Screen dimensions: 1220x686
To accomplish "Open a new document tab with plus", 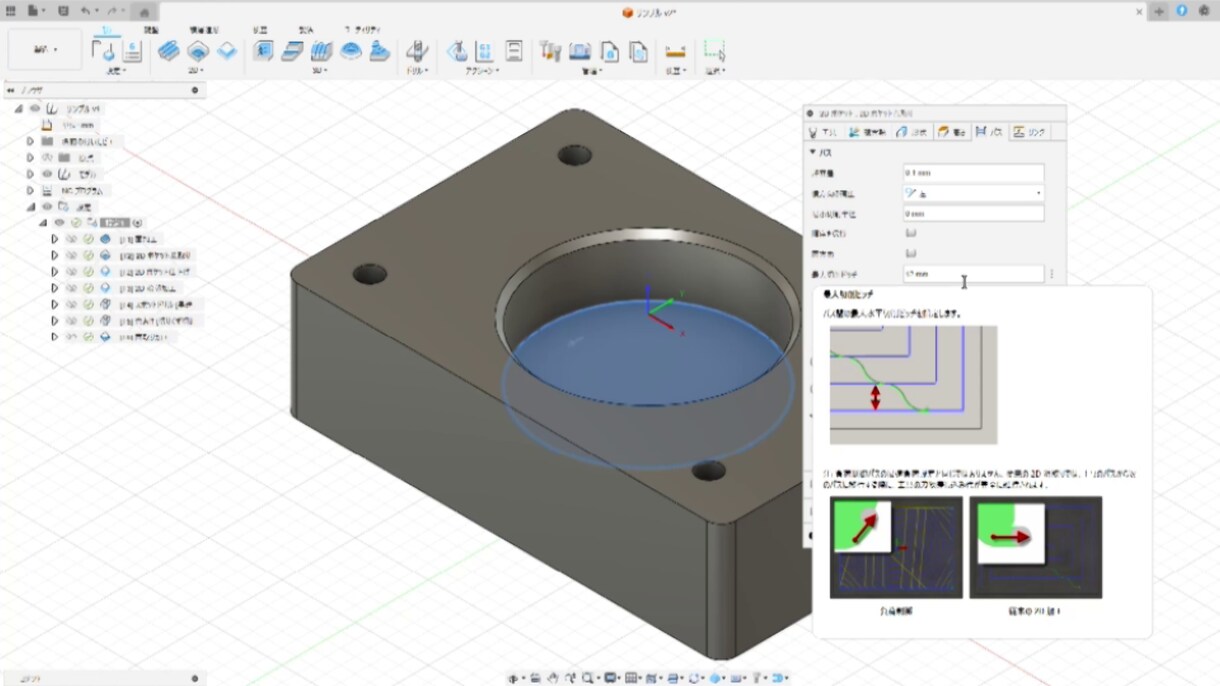I will click(x=1160, y=12).
